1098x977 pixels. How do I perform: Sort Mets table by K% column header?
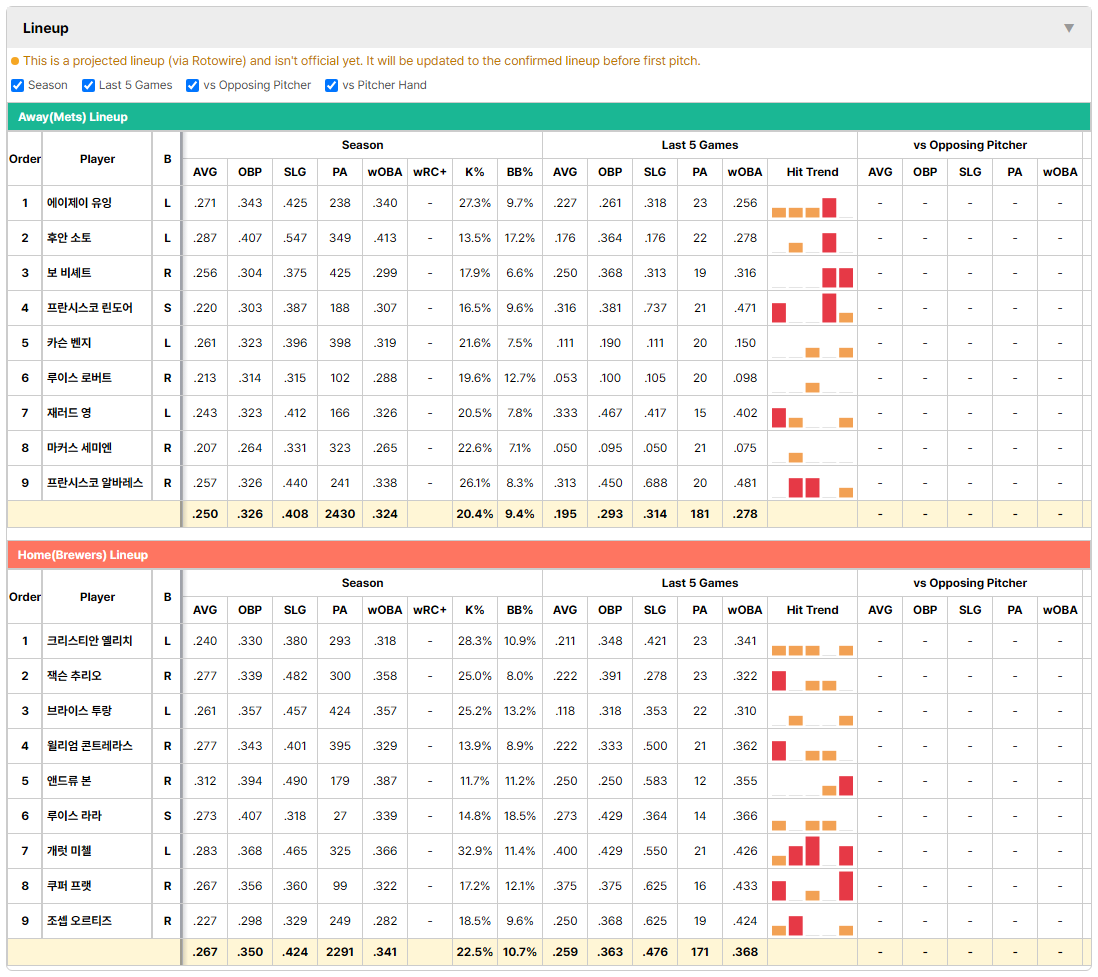click(x=474, y=172)
